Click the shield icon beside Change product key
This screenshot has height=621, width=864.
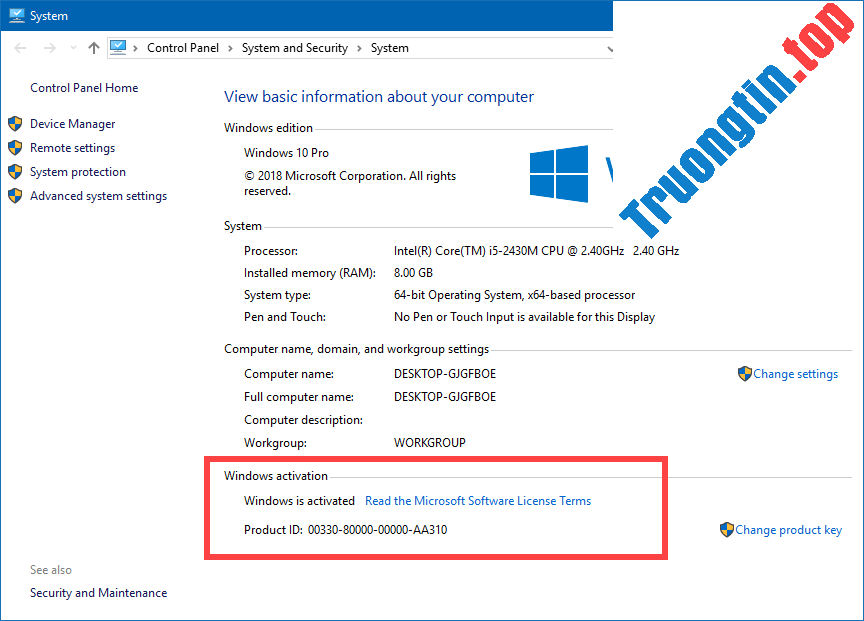[726, 530]
